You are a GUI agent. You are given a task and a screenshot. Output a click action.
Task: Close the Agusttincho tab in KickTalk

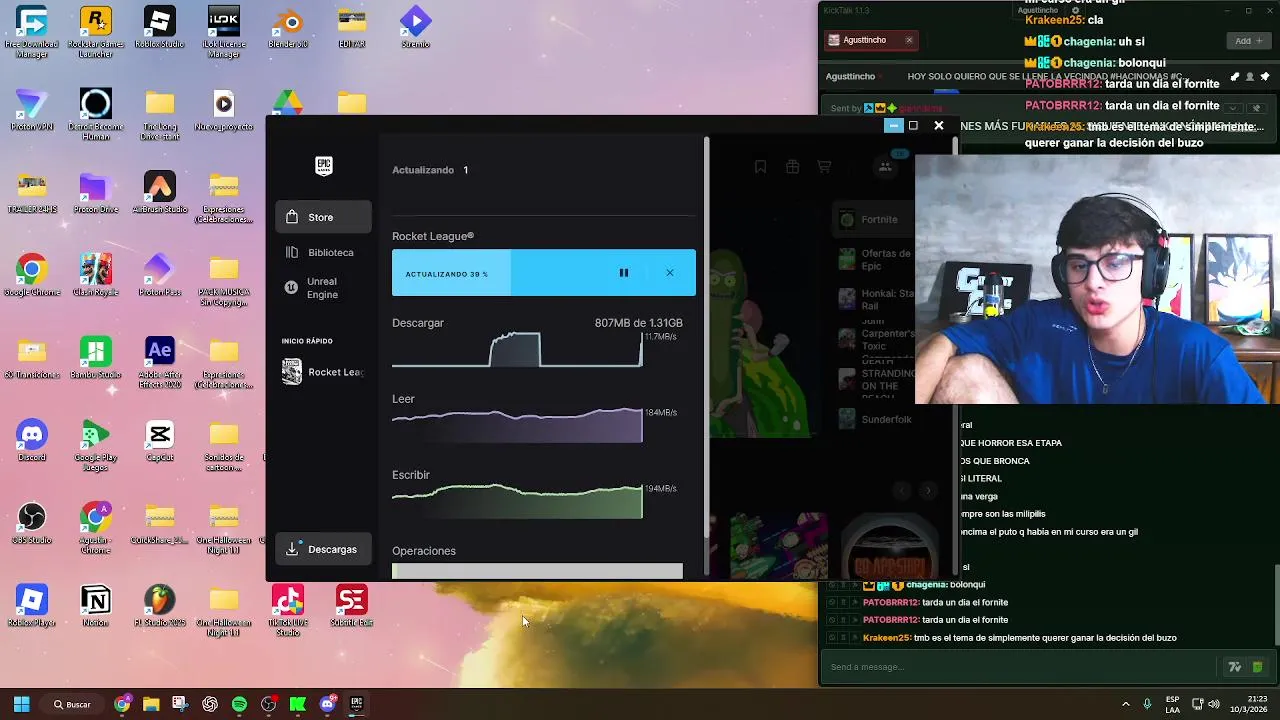pos(909,40)
